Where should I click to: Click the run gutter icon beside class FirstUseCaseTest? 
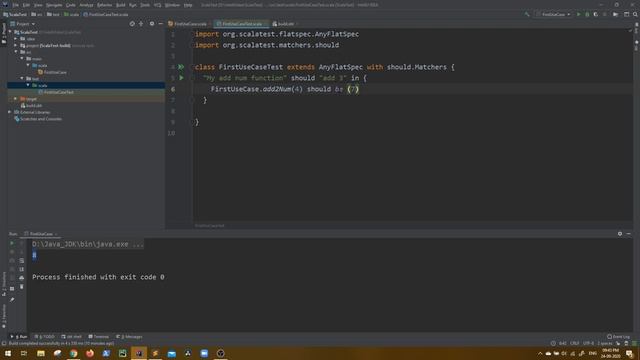pos(181,67)
